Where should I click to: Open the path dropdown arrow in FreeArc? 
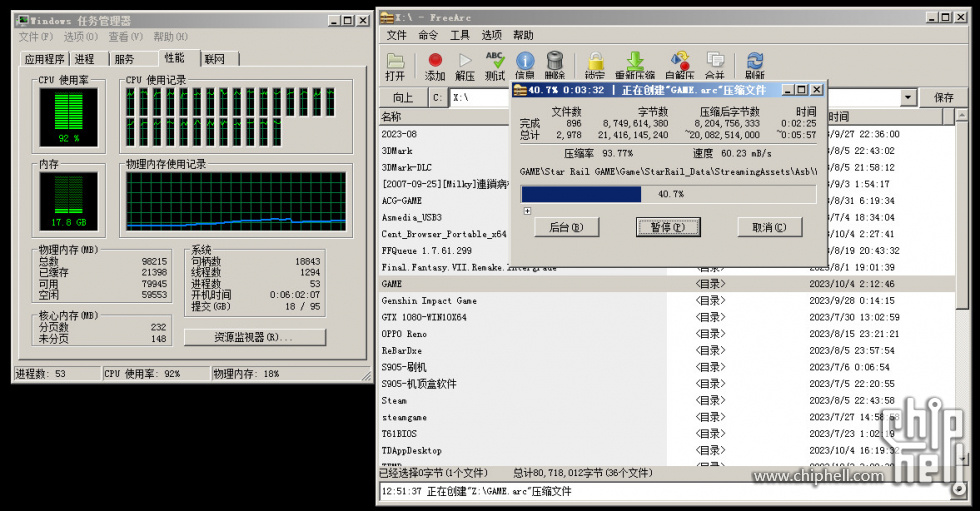click(x=908, y=97)
